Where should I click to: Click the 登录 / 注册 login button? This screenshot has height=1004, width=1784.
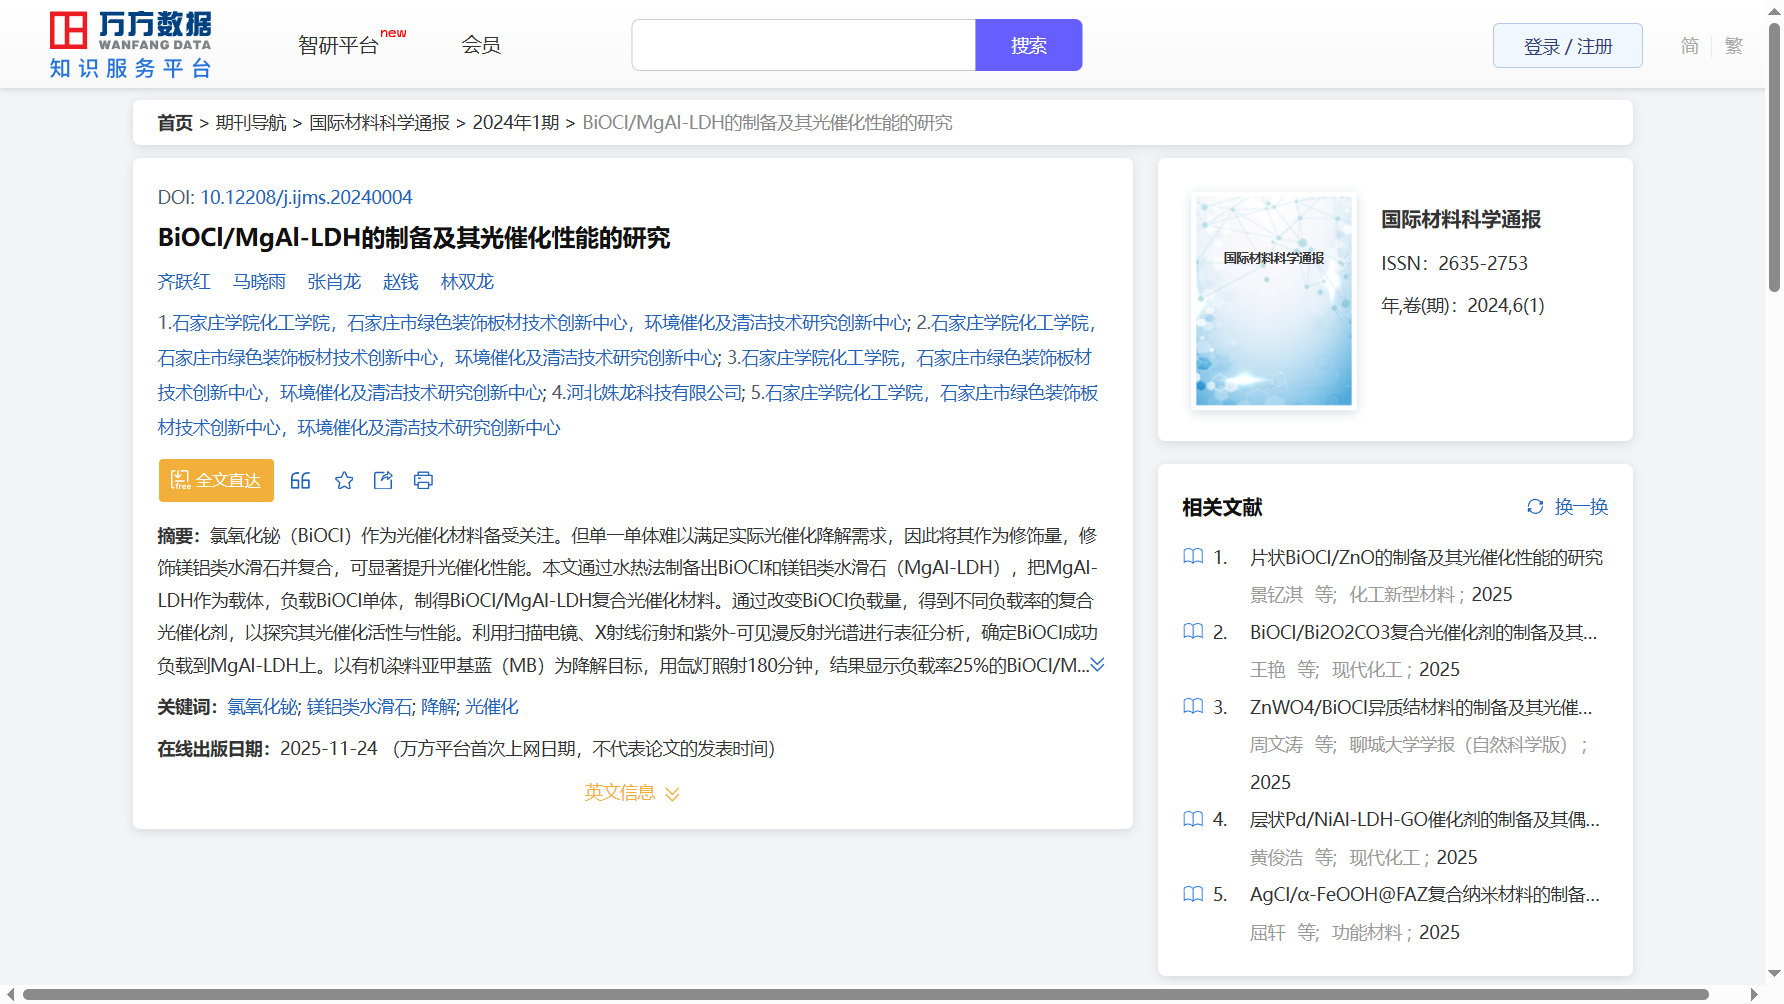(x=1567, y=46)
